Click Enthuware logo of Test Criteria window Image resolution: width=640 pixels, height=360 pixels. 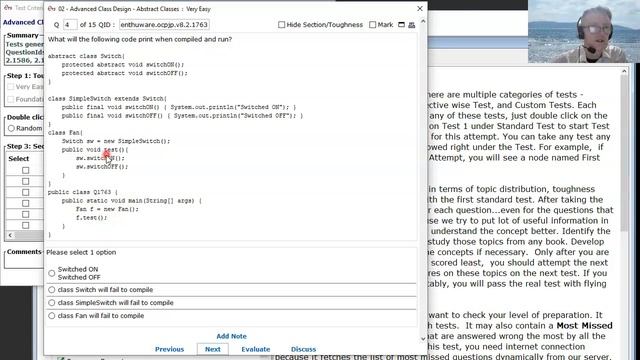[8, 8]
